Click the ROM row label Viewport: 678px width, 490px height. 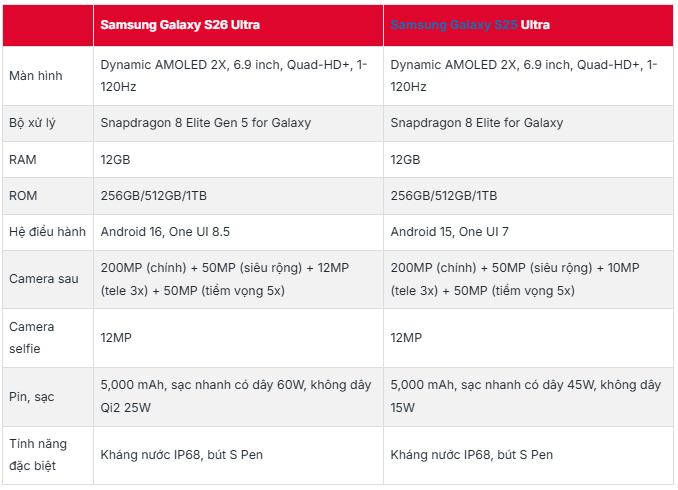(23, 196)
